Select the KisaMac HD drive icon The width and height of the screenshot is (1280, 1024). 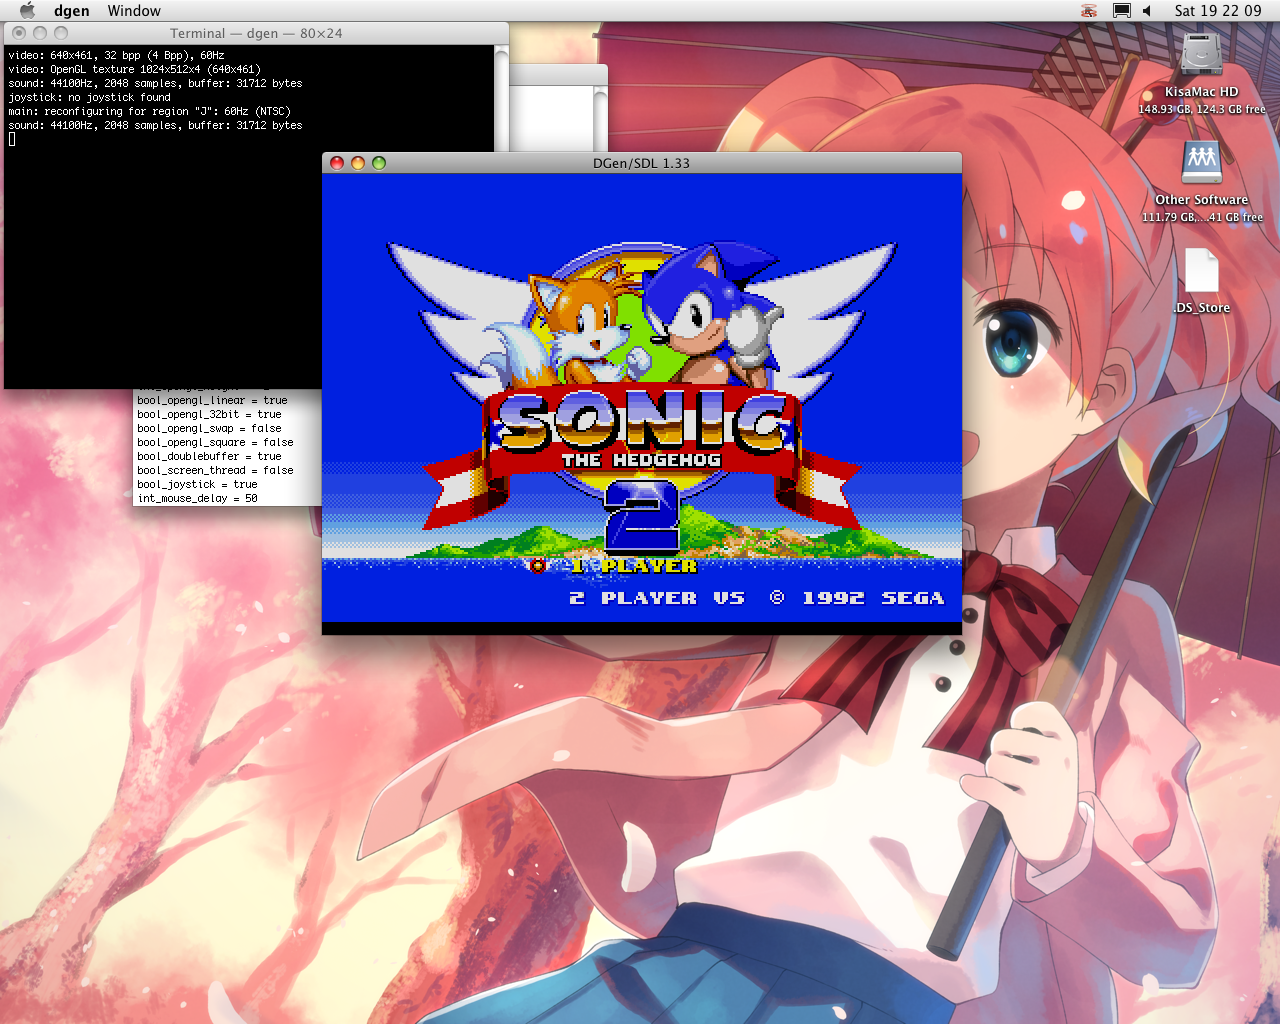pyautogui.click(x=1201, y=55)
